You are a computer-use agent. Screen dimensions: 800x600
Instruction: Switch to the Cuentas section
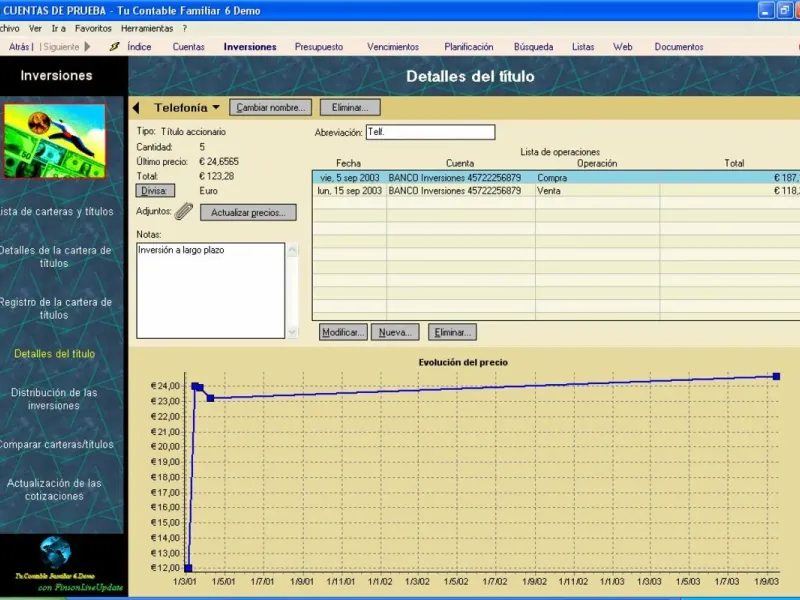point(188,46)
